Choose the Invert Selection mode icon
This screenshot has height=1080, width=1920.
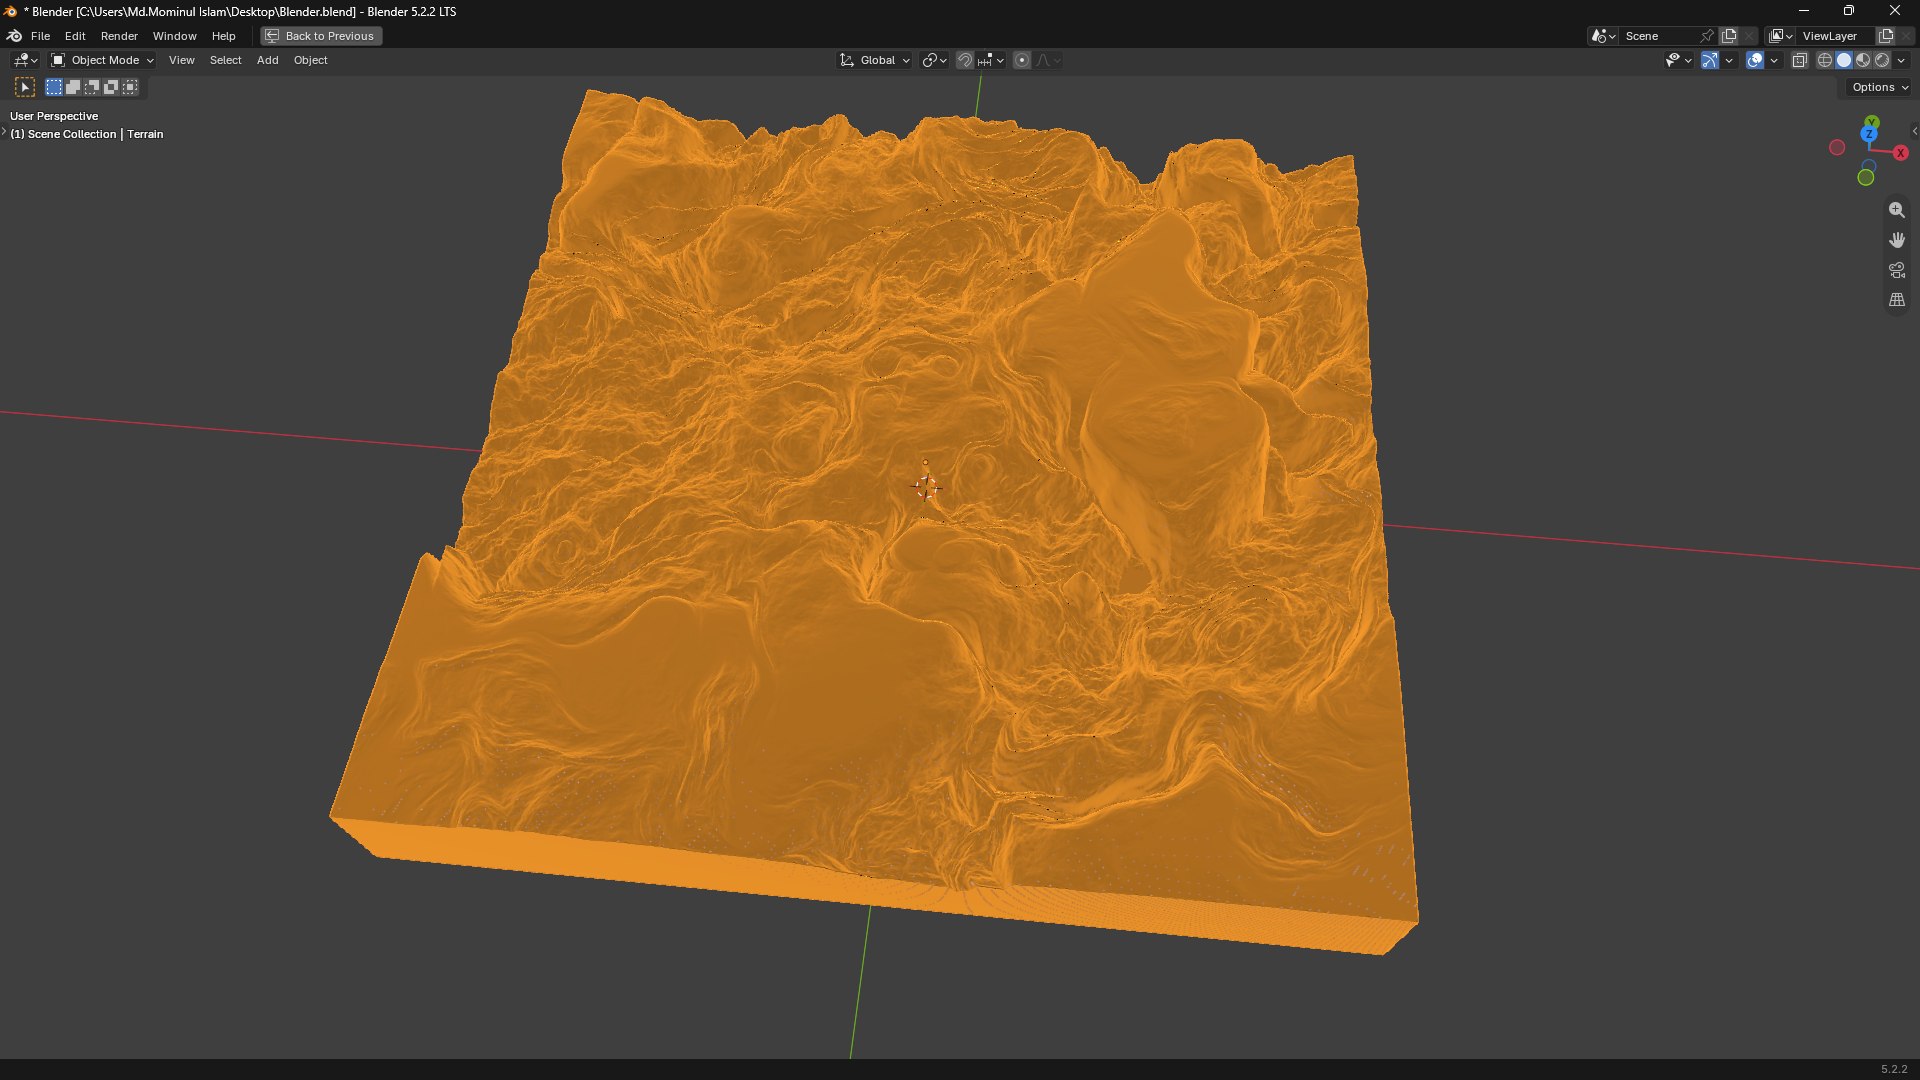tap(111, 87)
